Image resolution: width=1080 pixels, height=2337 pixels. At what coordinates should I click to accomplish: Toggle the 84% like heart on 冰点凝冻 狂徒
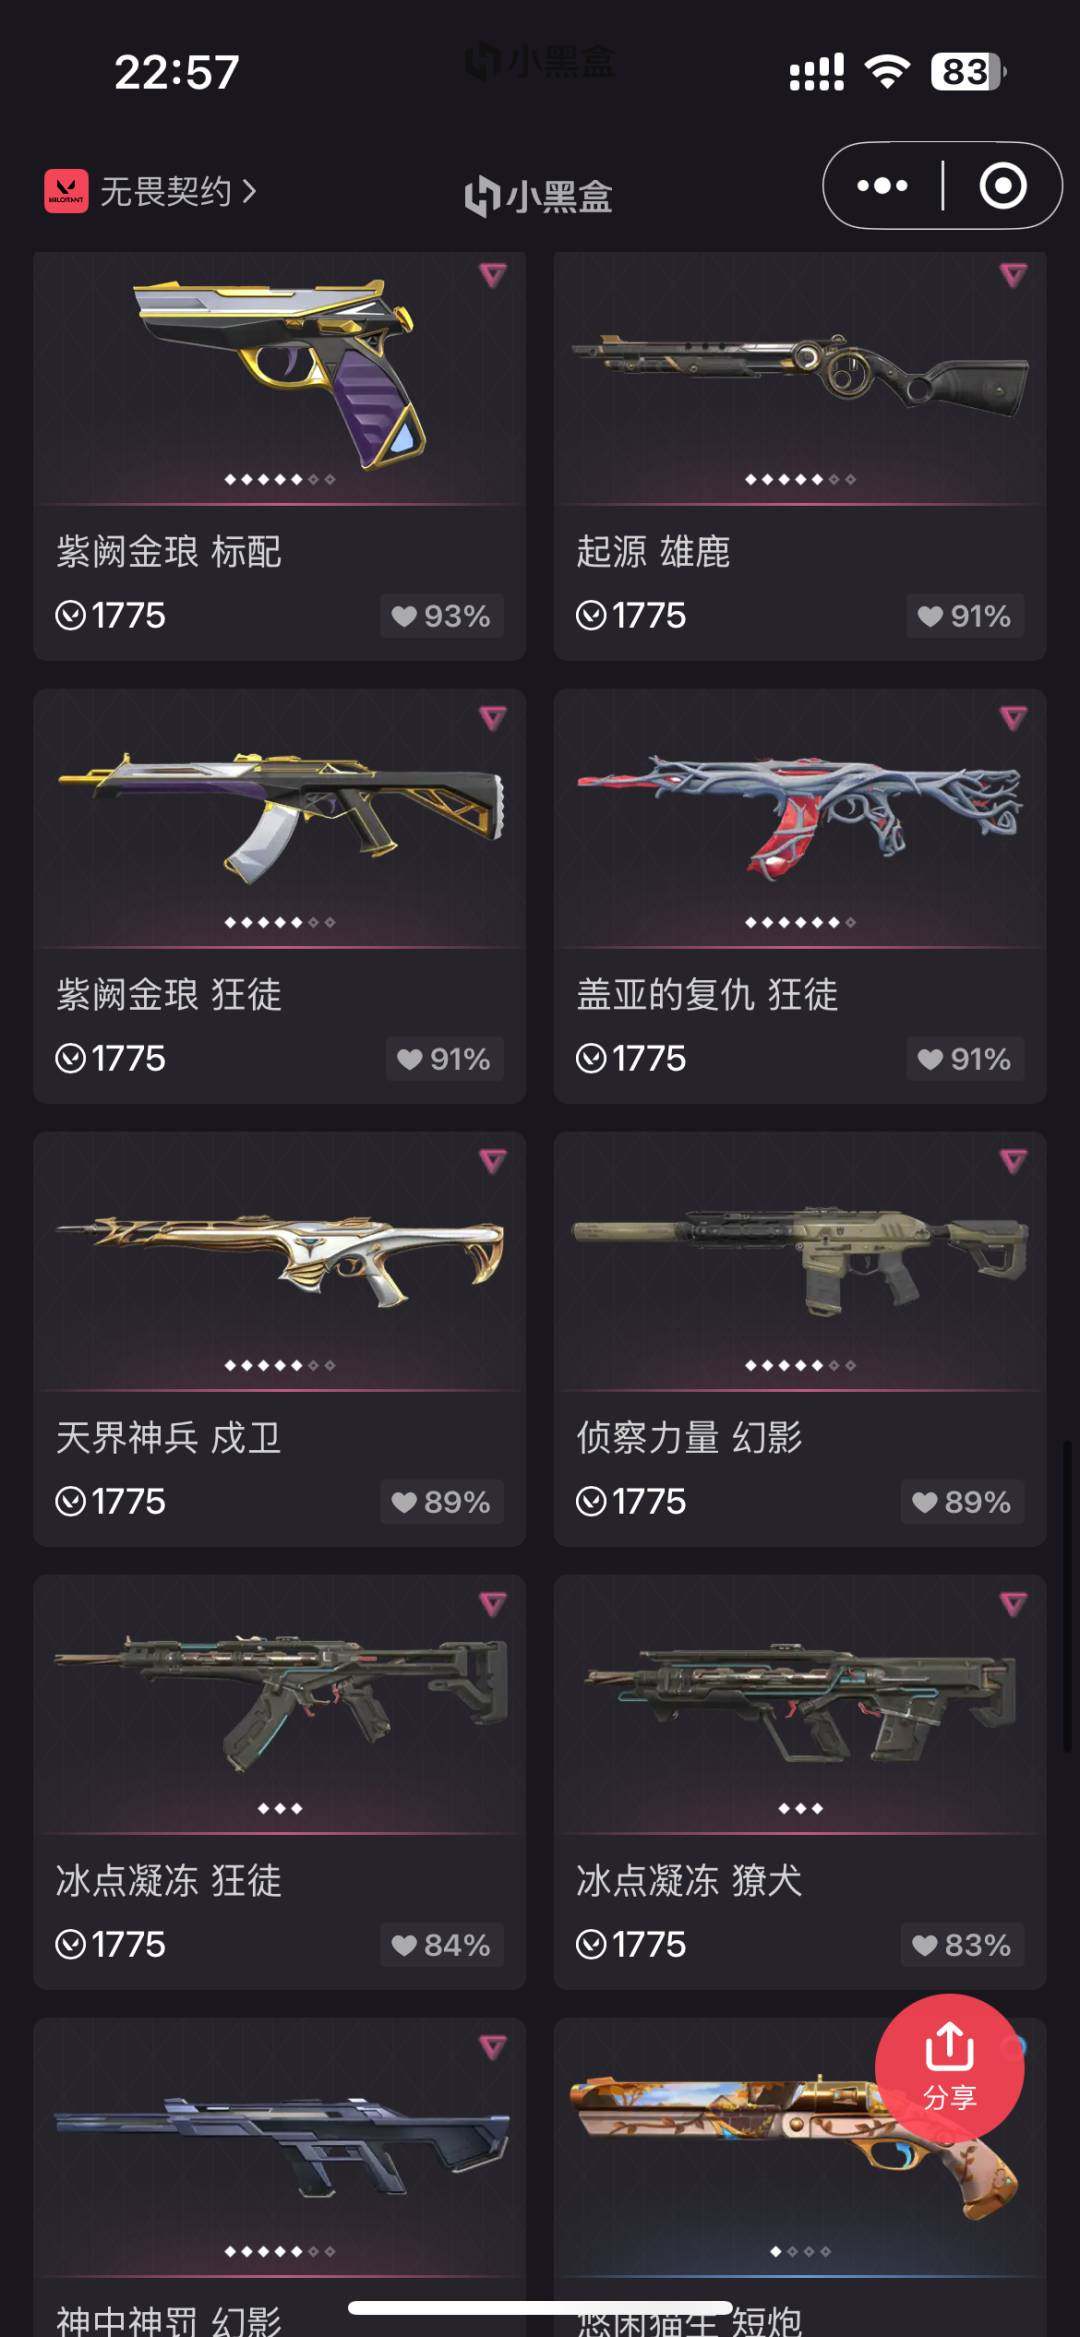coord(403,1945)
